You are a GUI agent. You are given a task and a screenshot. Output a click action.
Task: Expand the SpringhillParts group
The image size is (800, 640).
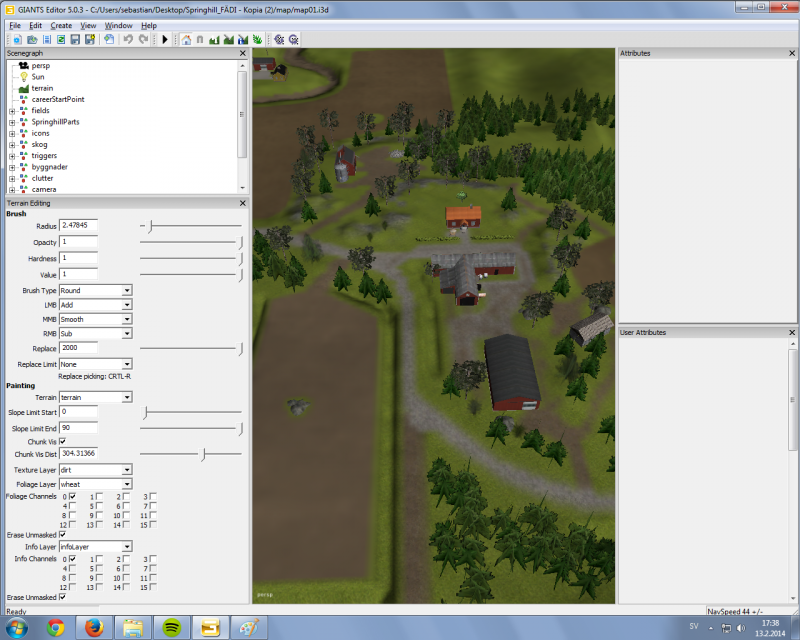click(12, 122)
